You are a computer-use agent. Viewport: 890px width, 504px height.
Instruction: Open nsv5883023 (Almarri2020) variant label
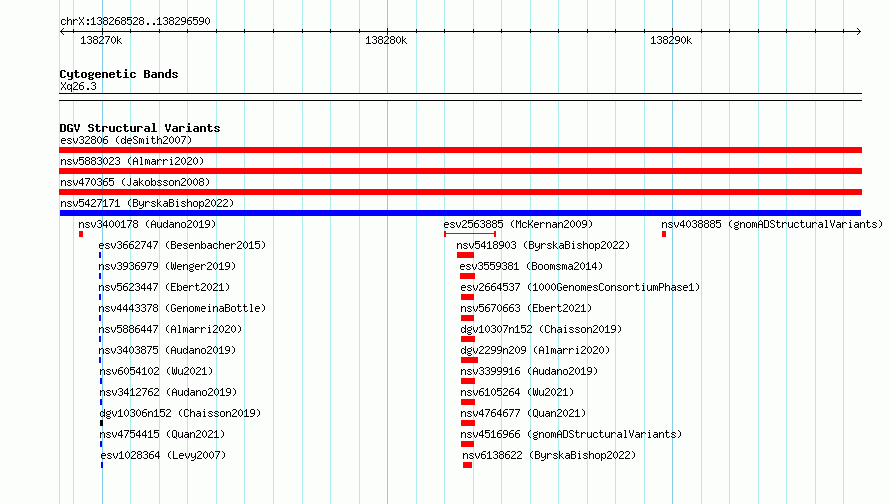point(132,161)
